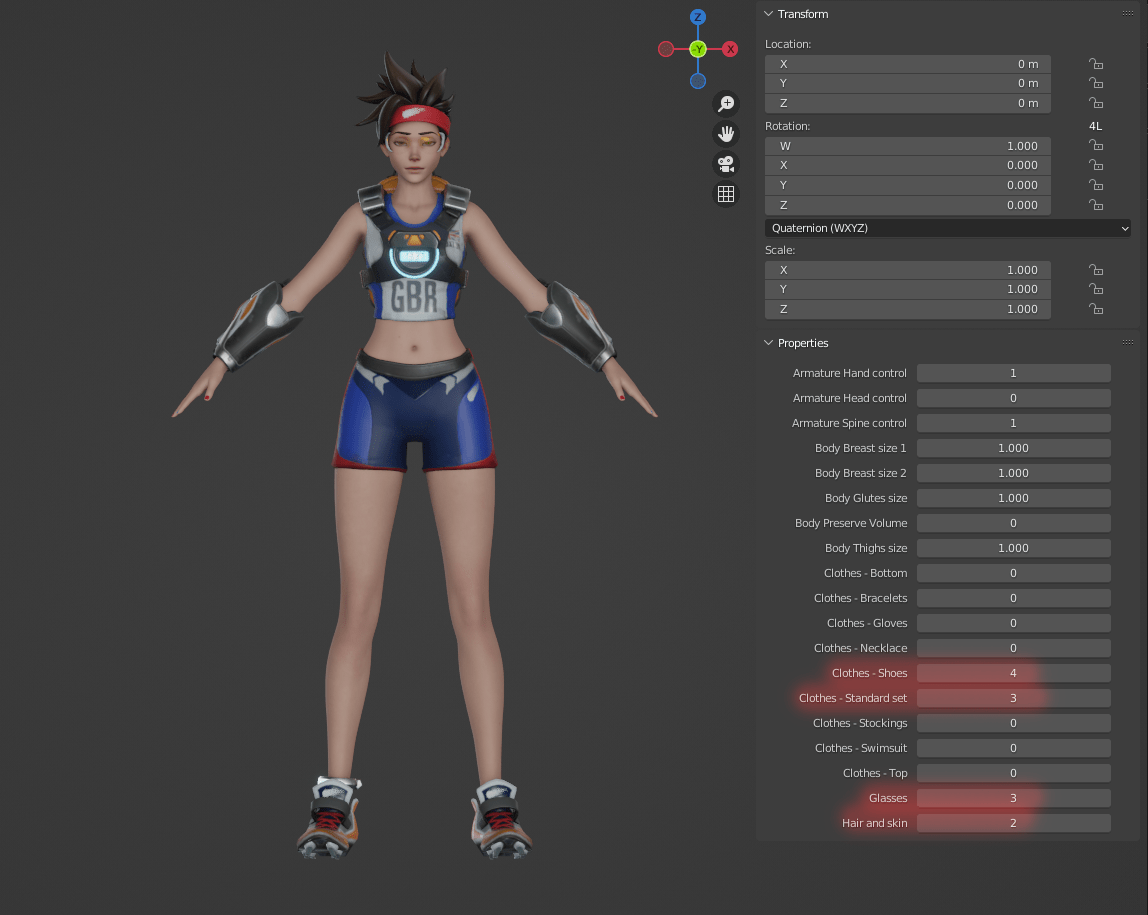Click the Hair and skin value field
Viewport: 1148px width, 915px height.
(x=1013, y=823)
